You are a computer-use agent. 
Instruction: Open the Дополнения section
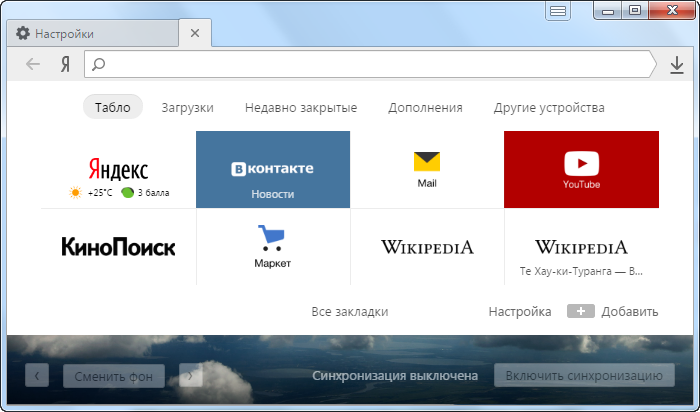(x=425, y=108)
